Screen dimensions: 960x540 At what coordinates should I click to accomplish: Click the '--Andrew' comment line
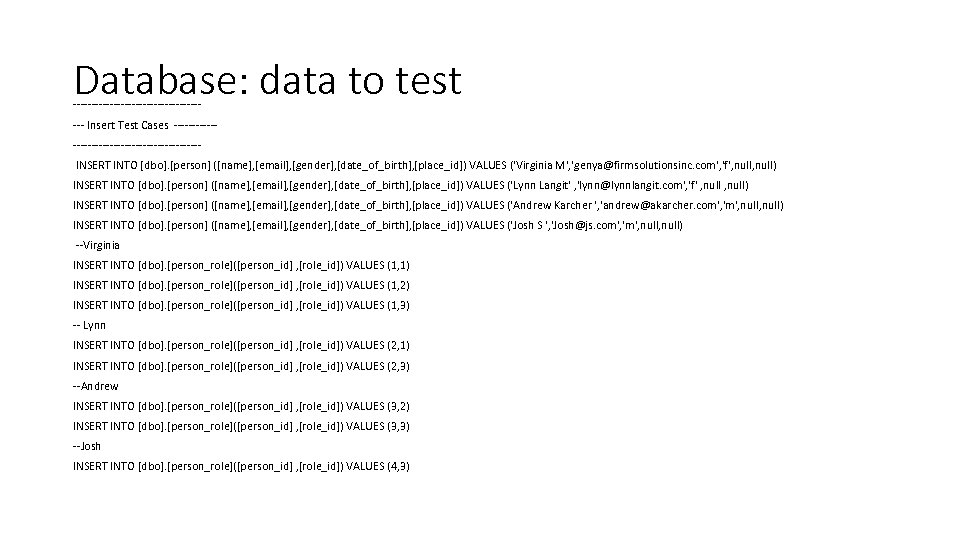tap(96, 386)
